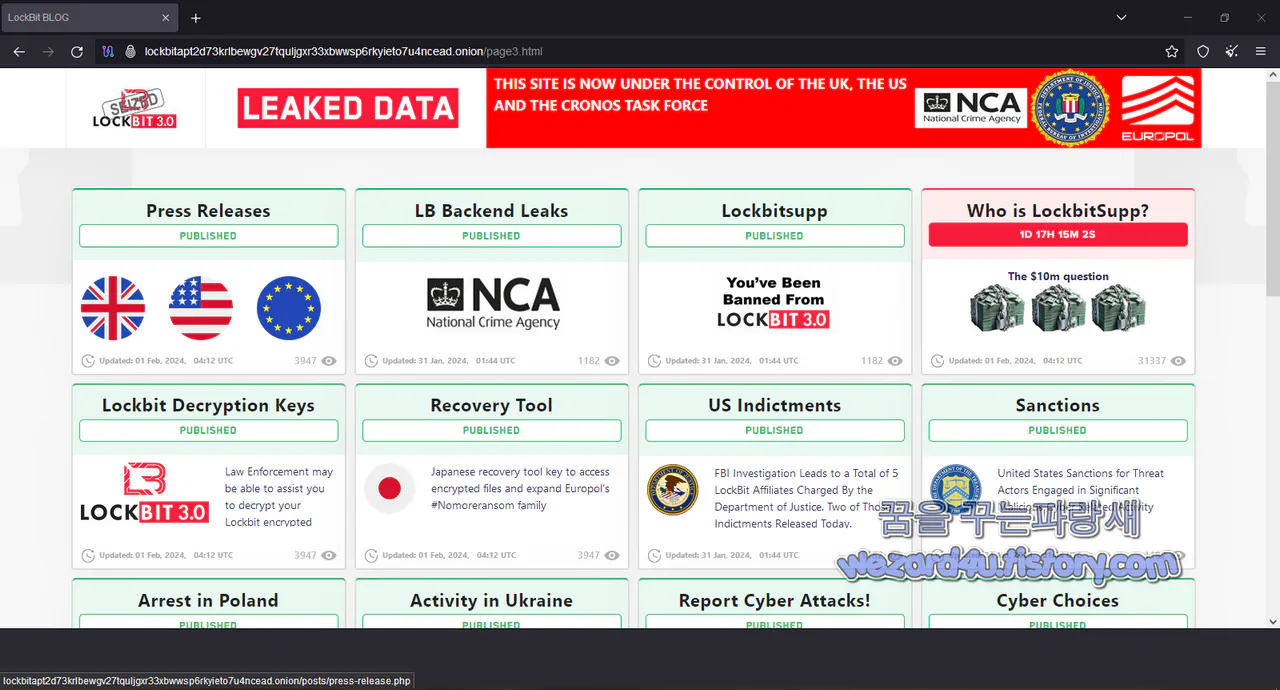Viewport: 1280px width, 690px height.
Task: Click PUBLISHED under LB Backend Leaks
Action: [491, 236]
